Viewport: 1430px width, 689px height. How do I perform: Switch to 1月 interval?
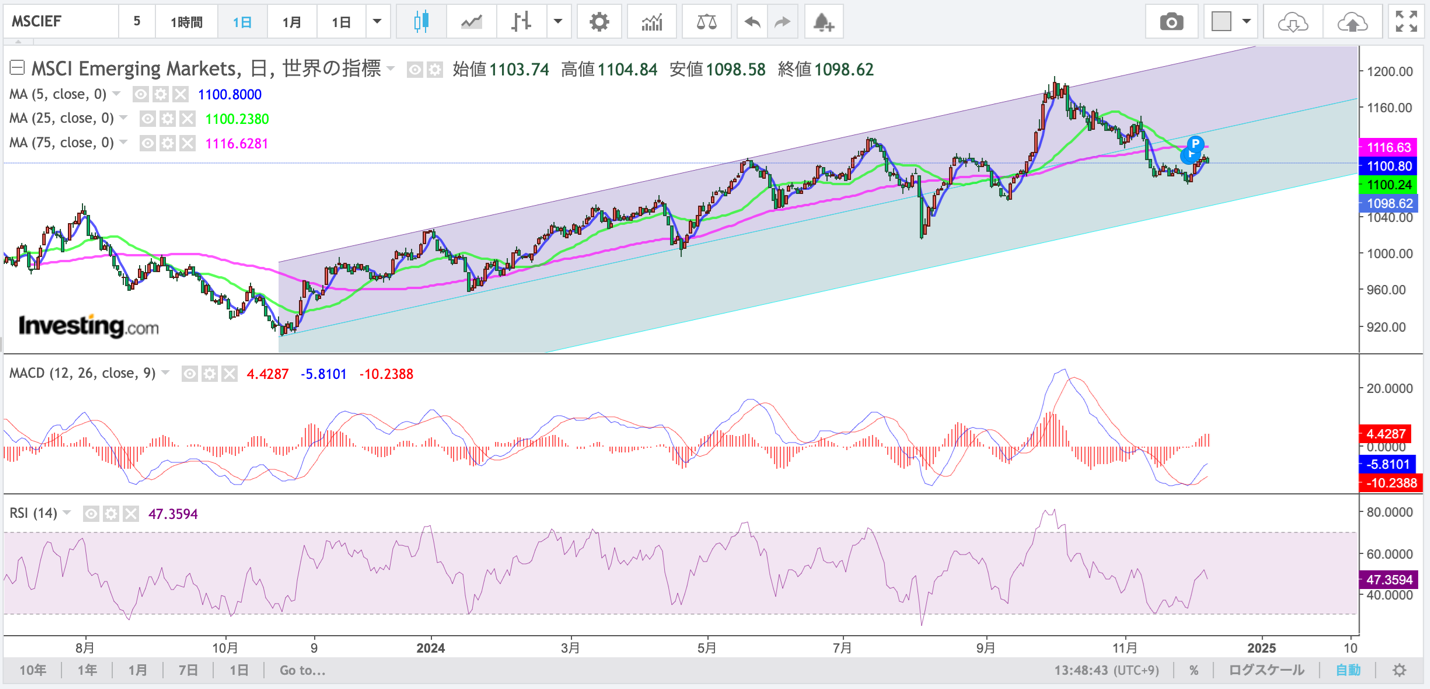pyautogui.click(x=291, y=22)
